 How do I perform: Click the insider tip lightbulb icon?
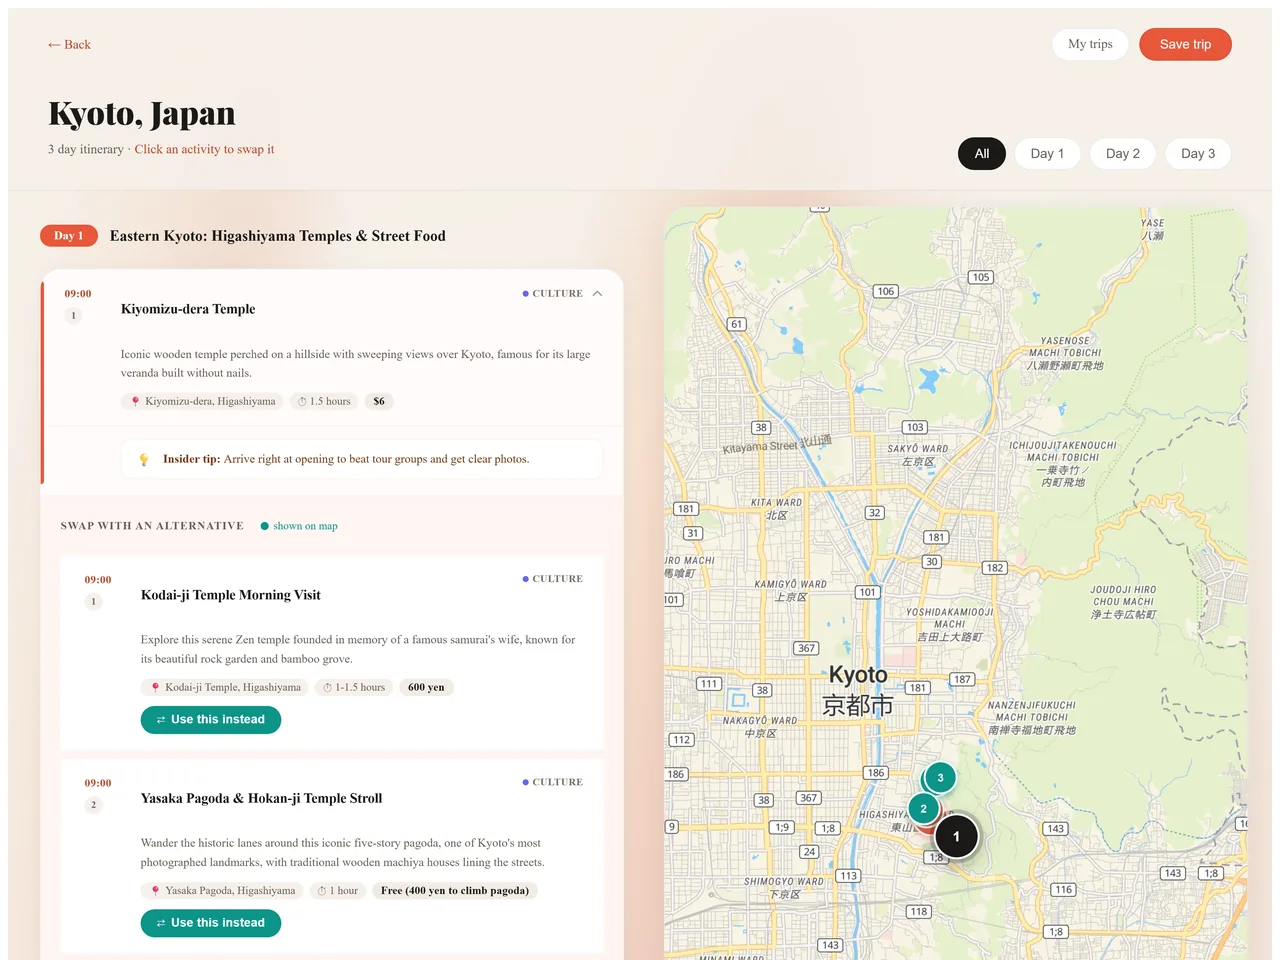143,460
